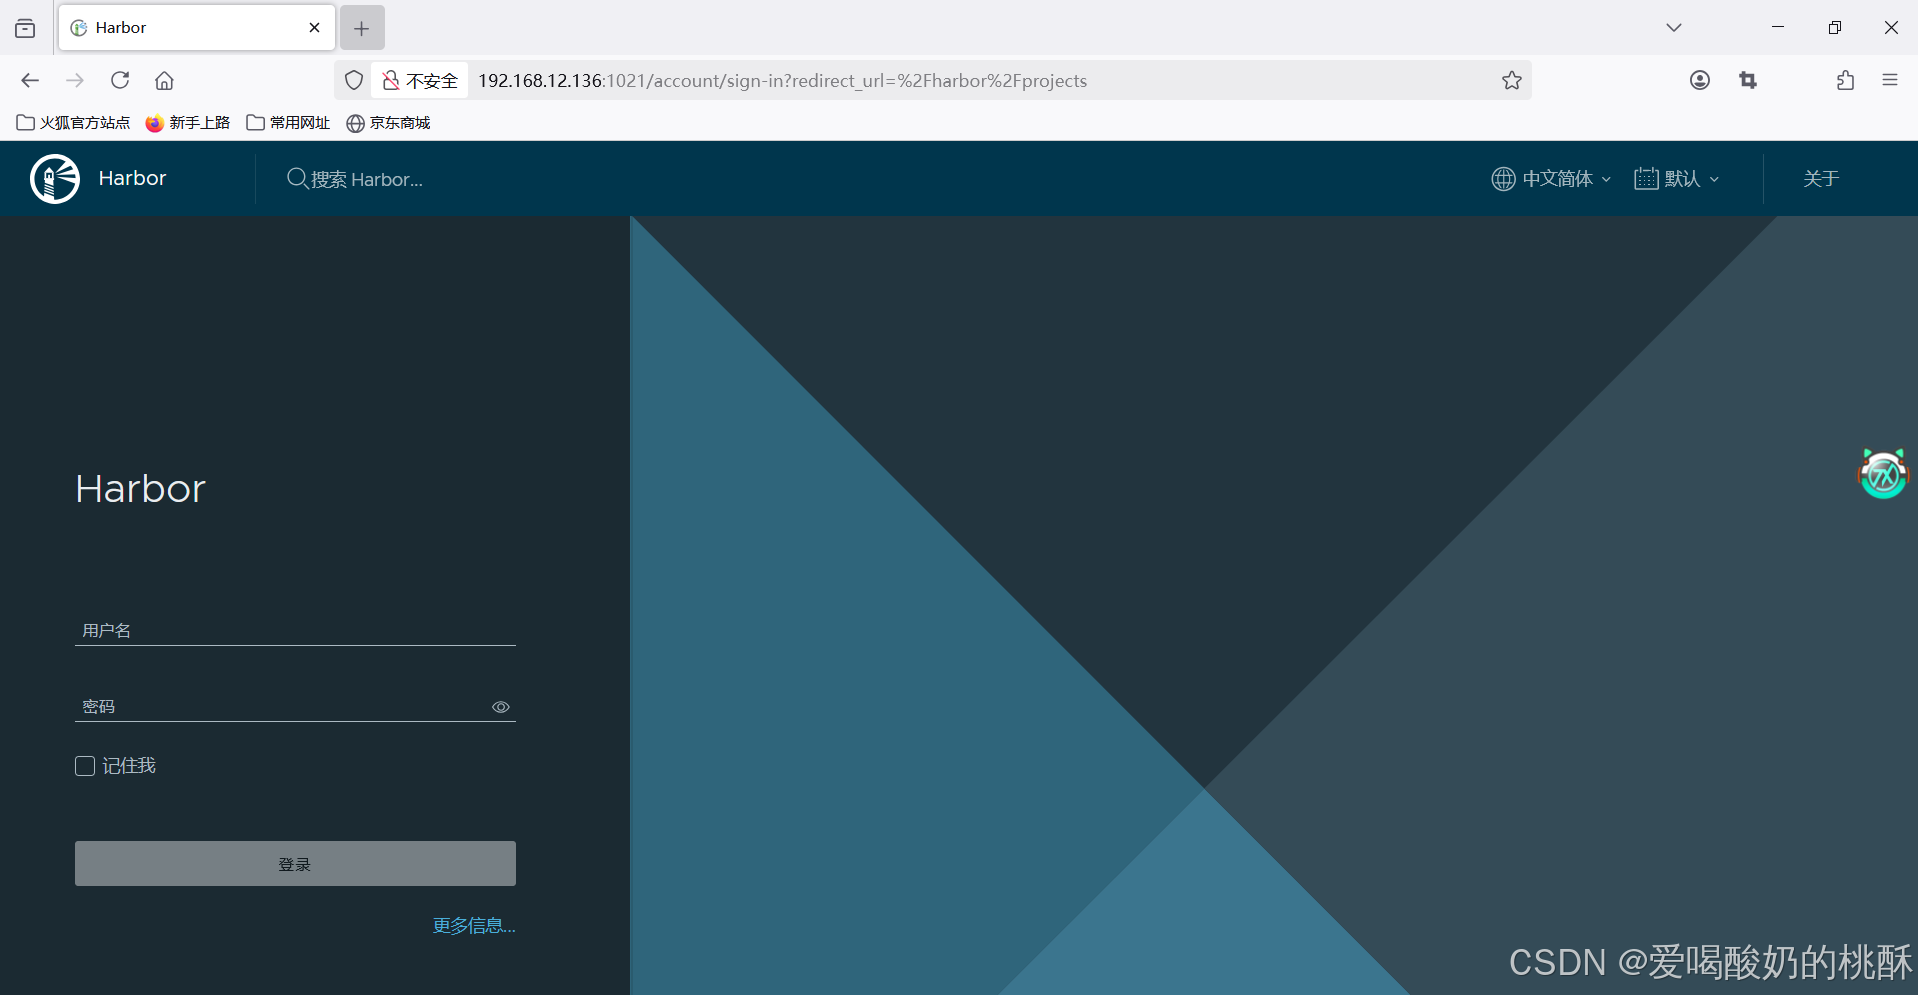The image size is (1918, 995).
Task: Open the 火狐官方站点 bookmark folder
Action: click(74, 123)
